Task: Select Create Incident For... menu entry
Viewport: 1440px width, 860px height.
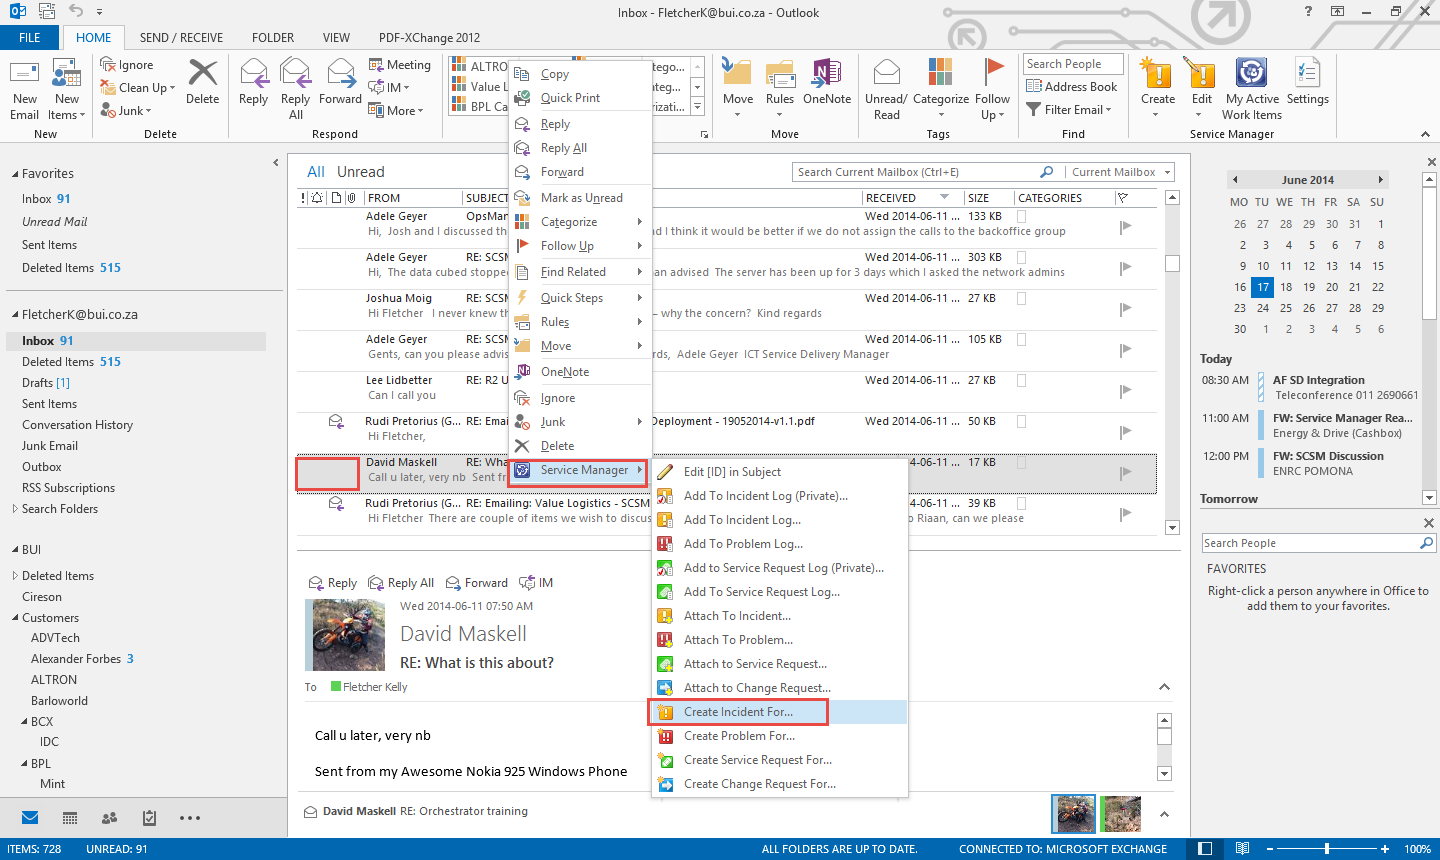Action: pos(738,712)
